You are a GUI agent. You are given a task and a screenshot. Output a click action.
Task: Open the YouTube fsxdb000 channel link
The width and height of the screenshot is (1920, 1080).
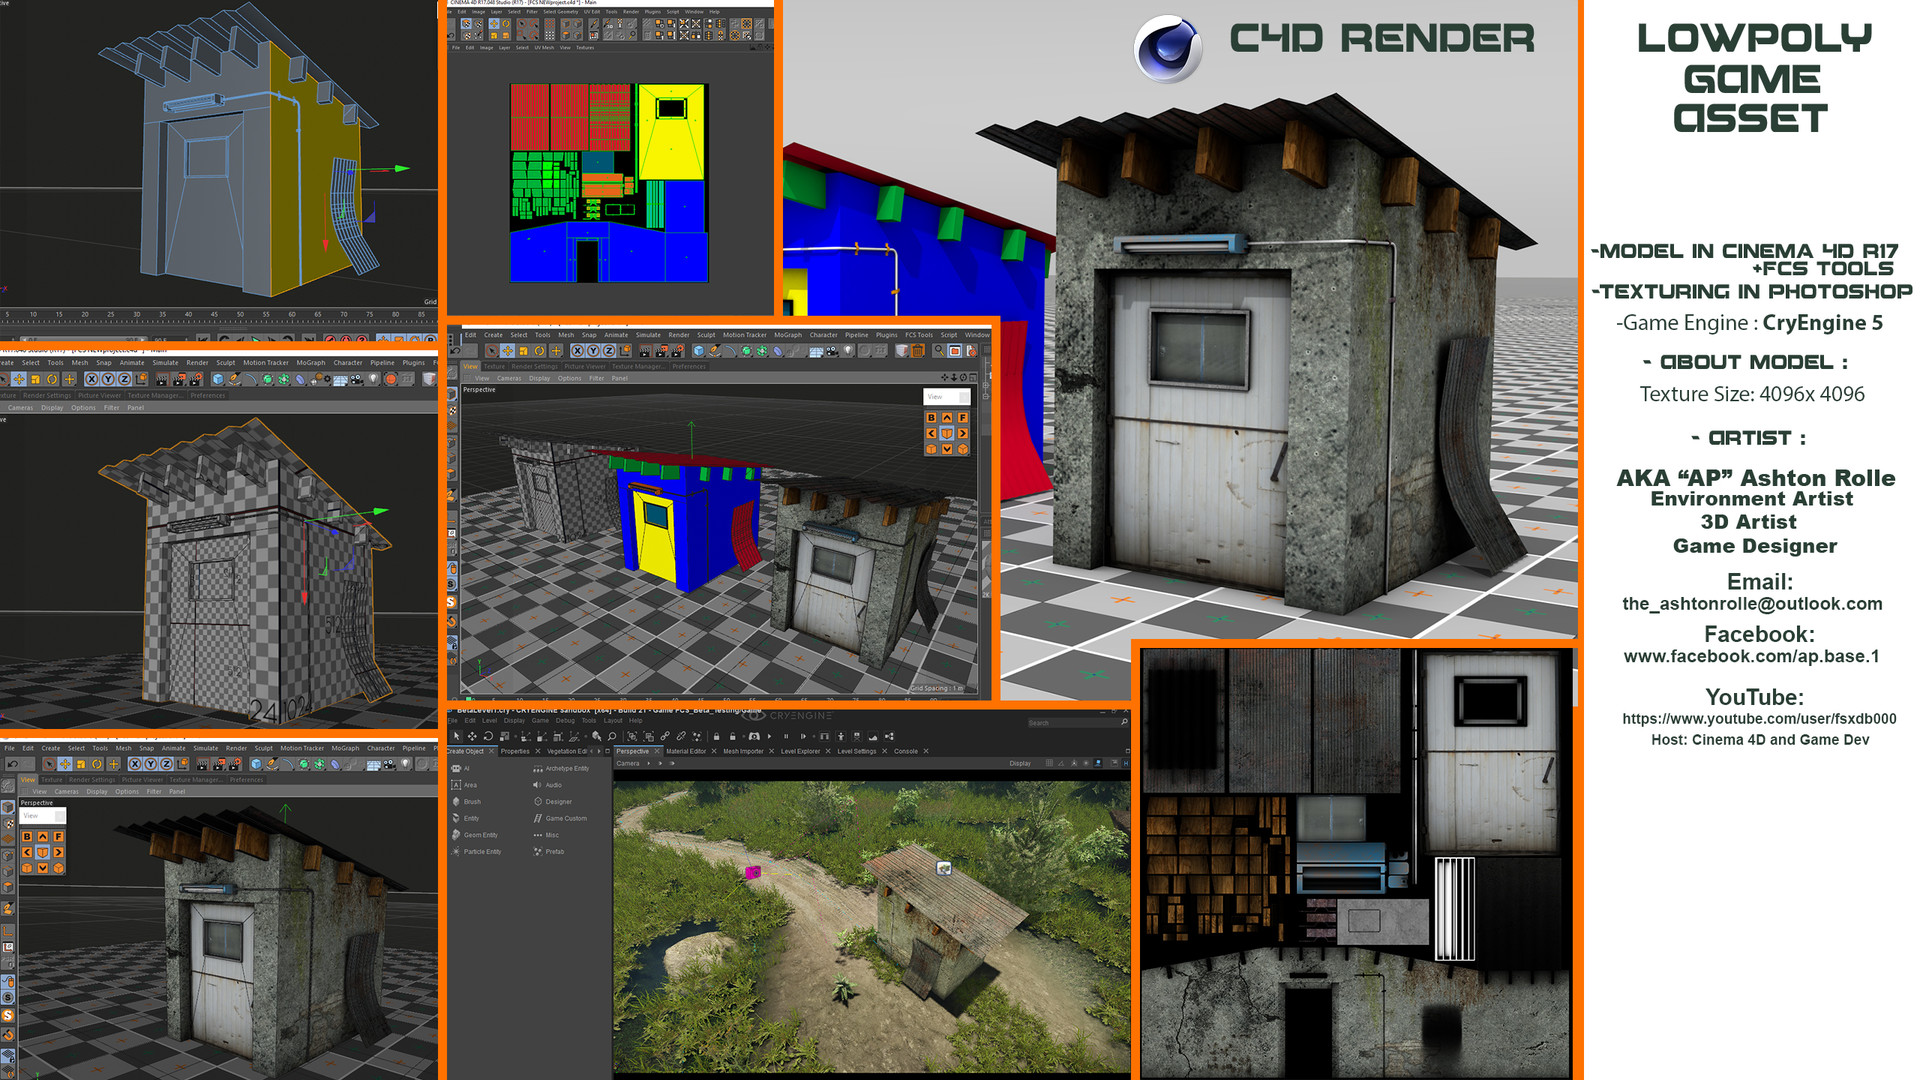point(1758,719)
